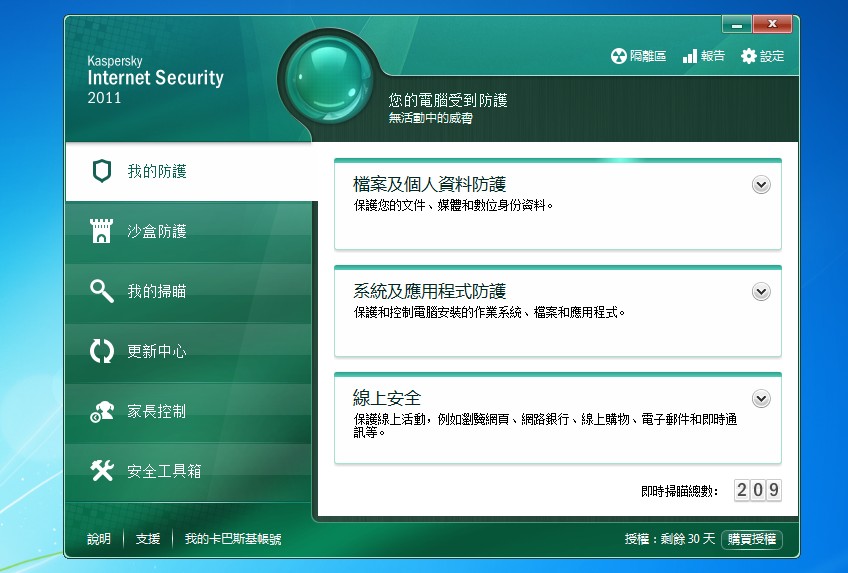
Task: Click the wrench tools icon for 安全工具箱
Action: pyautogui.click(x=102, y=471)
